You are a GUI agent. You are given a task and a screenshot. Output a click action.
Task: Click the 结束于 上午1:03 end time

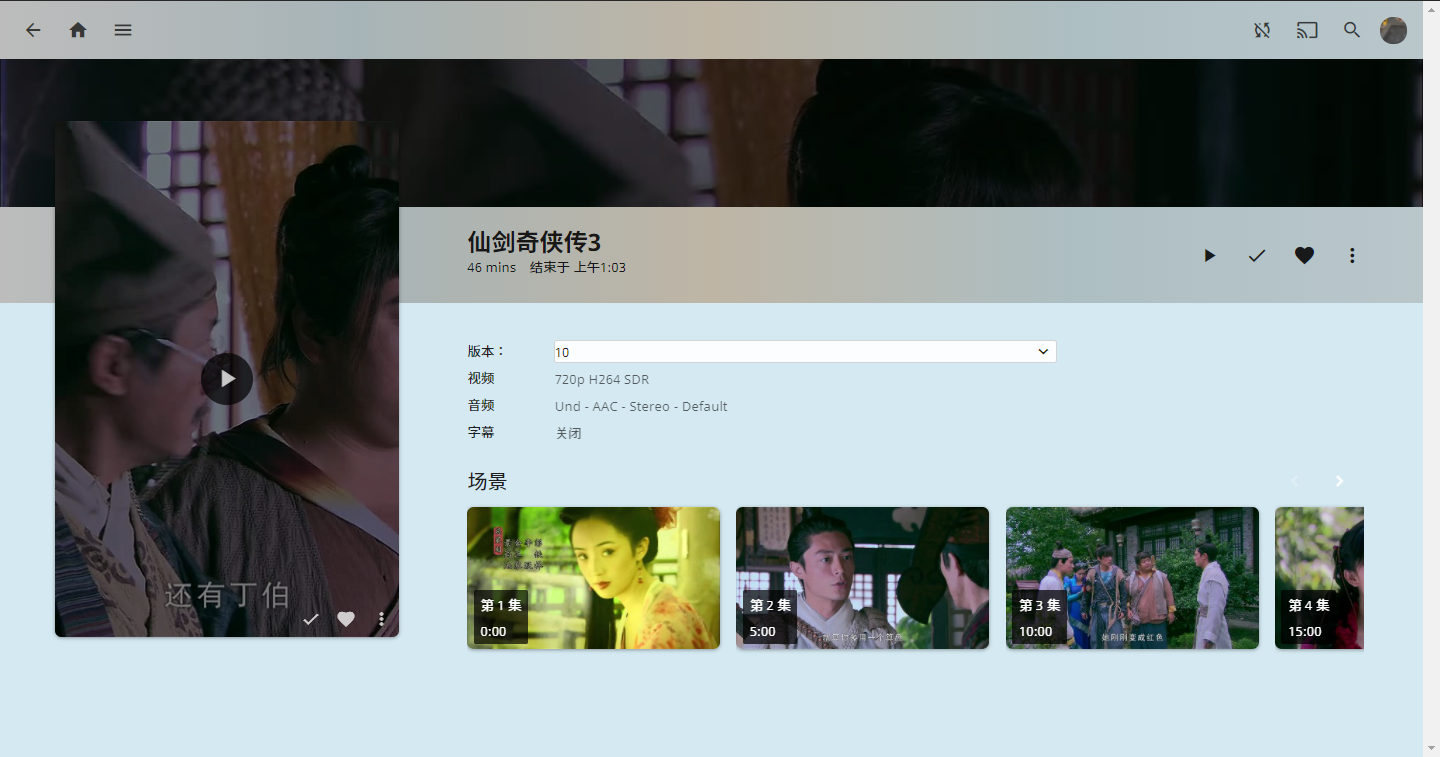[578, 268]
